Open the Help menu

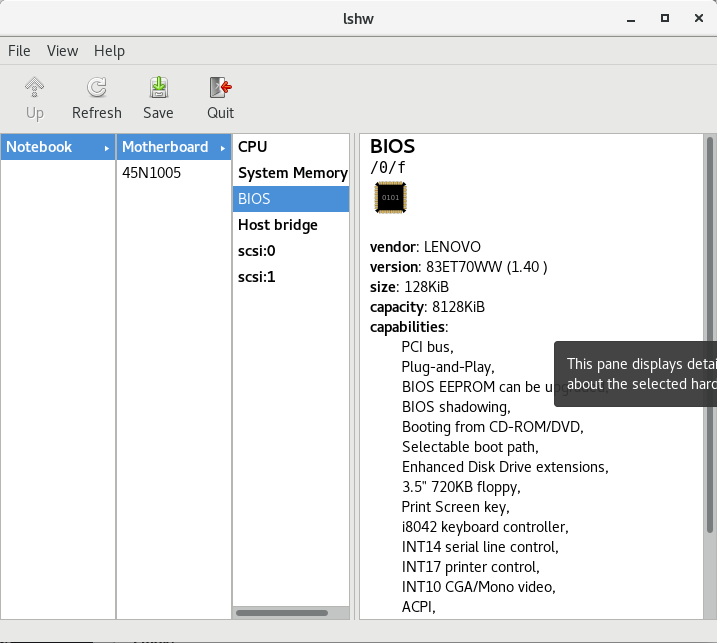coord(109,51)
